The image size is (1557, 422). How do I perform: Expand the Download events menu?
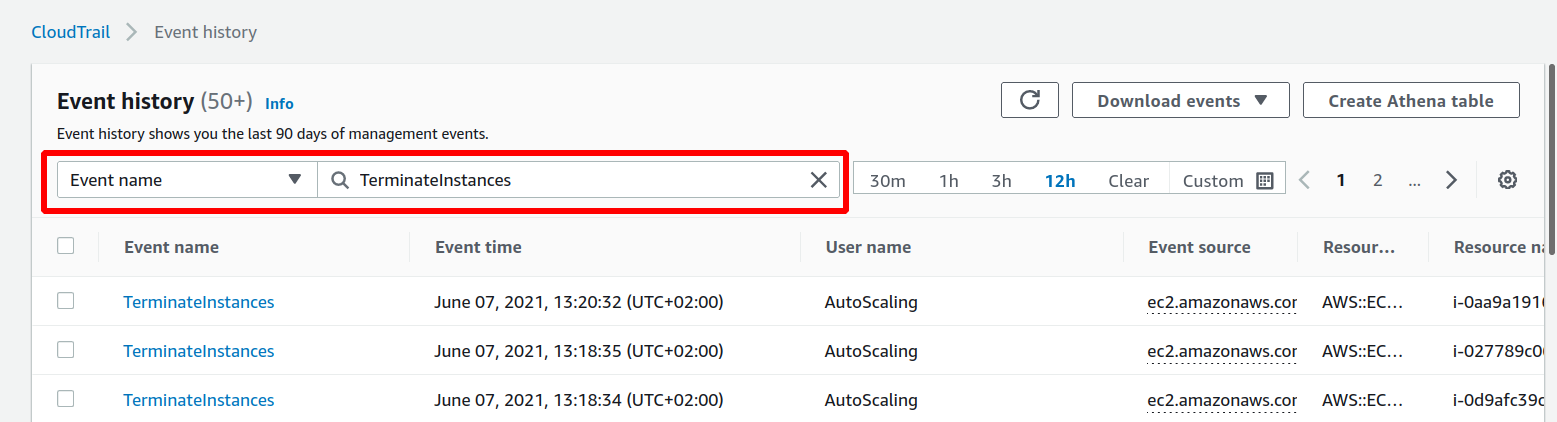(x=1182, y=101)
